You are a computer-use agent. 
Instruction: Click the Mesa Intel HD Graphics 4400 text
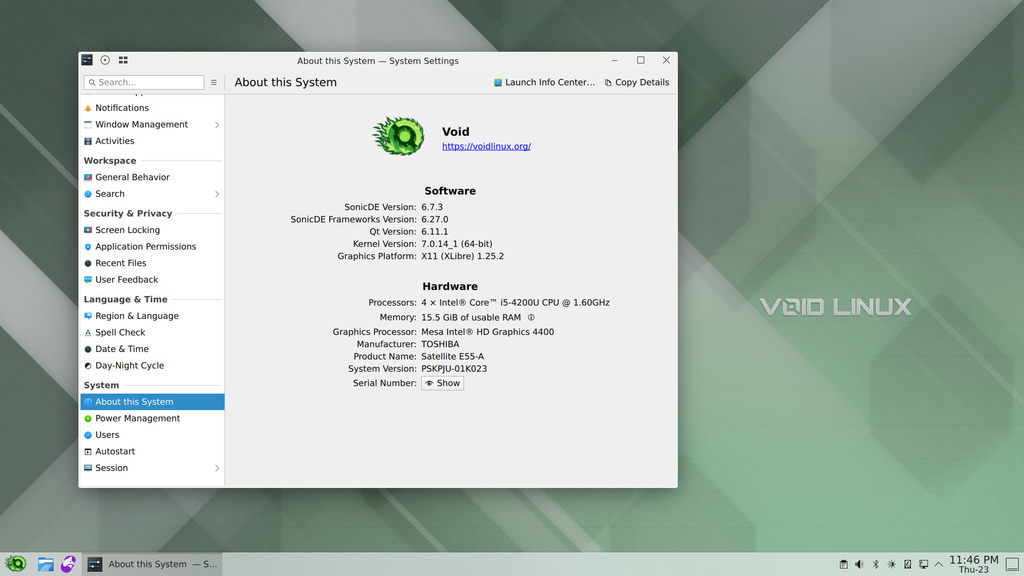pos(487,332)
